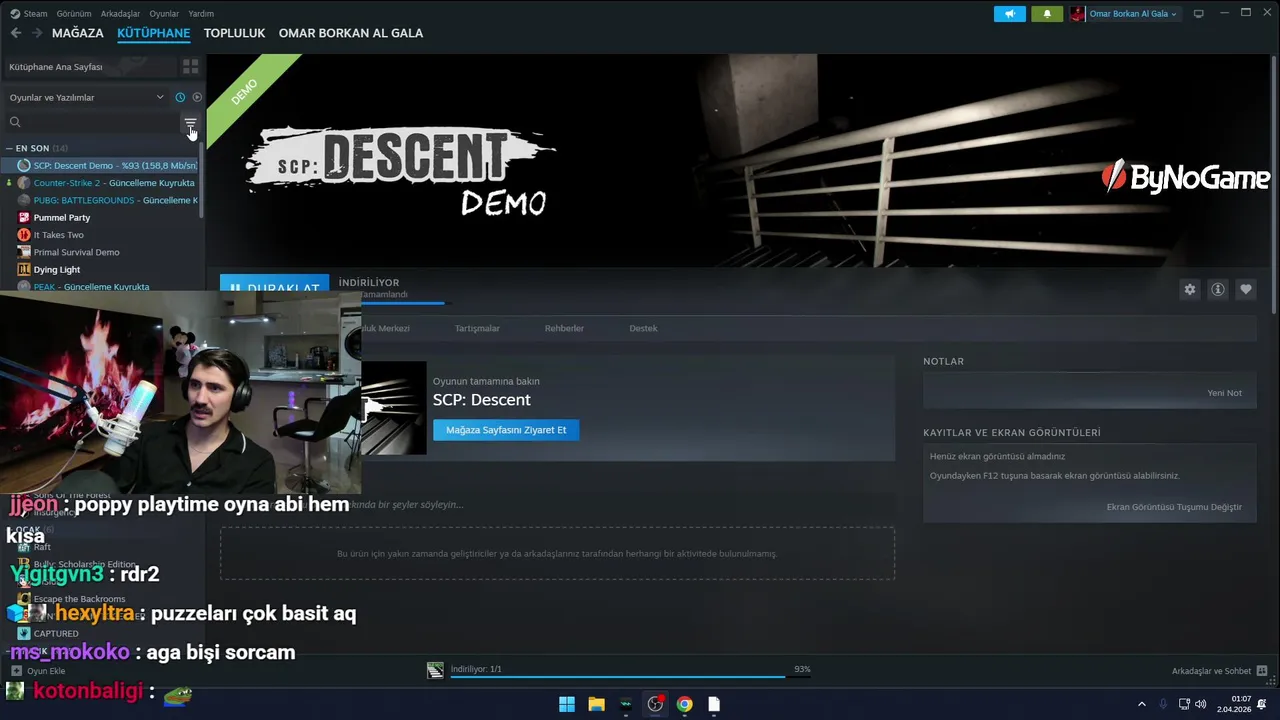Click Arkadaşlar ve Sohbet text
Image resolution: width=1280 pixels, height=720 pixels.
1211,671
